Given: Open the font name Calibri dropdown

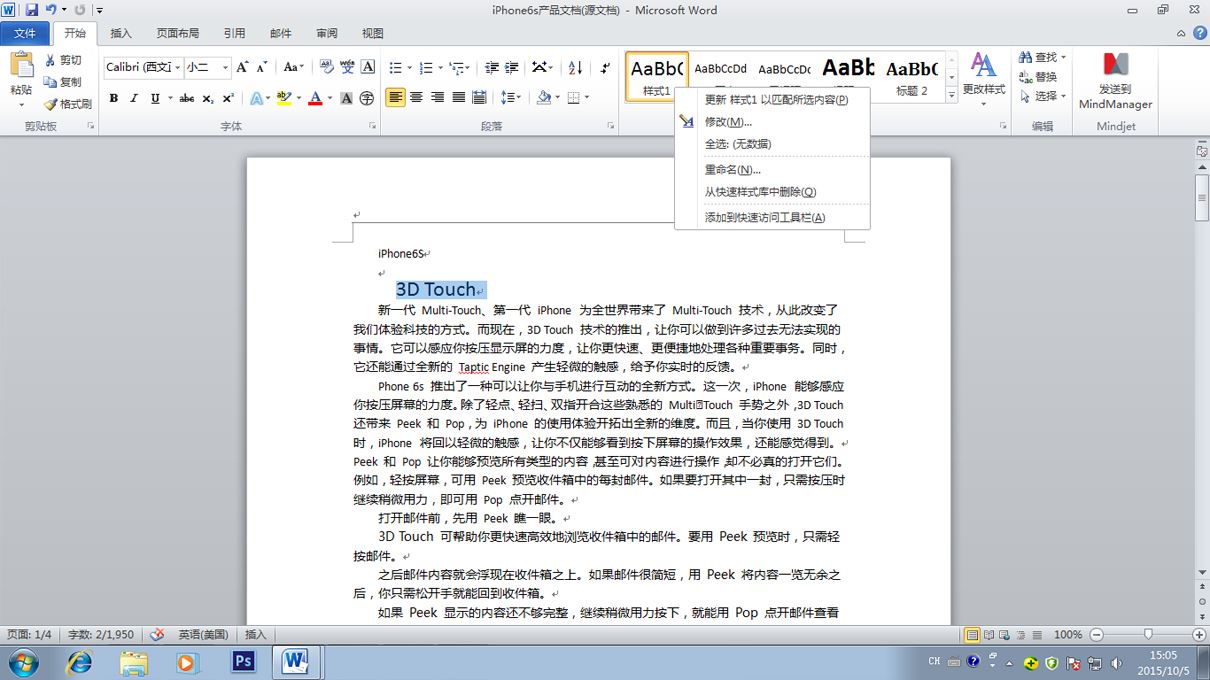Looking at the screenshot, I should pyautogui.click(x=177, y=67).
